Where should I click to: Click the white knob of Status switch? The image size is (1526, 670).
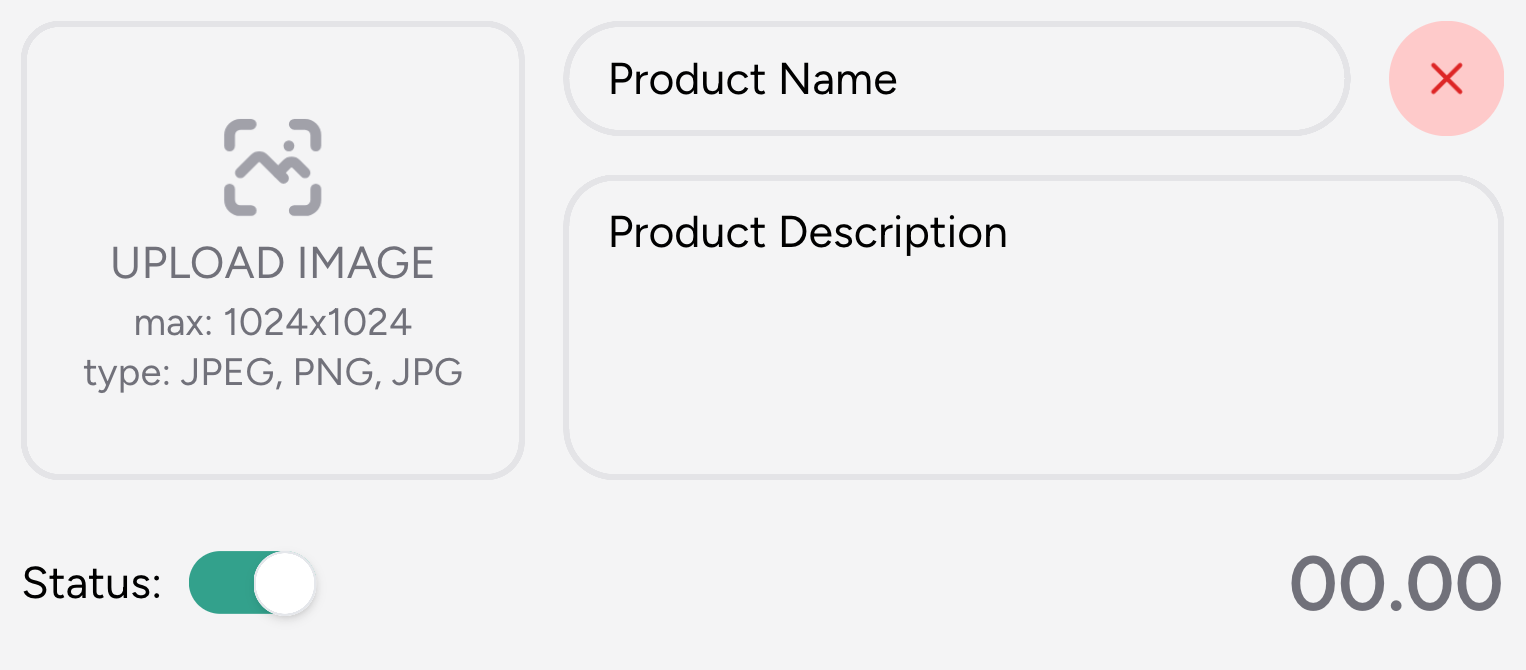coord(285,582)
